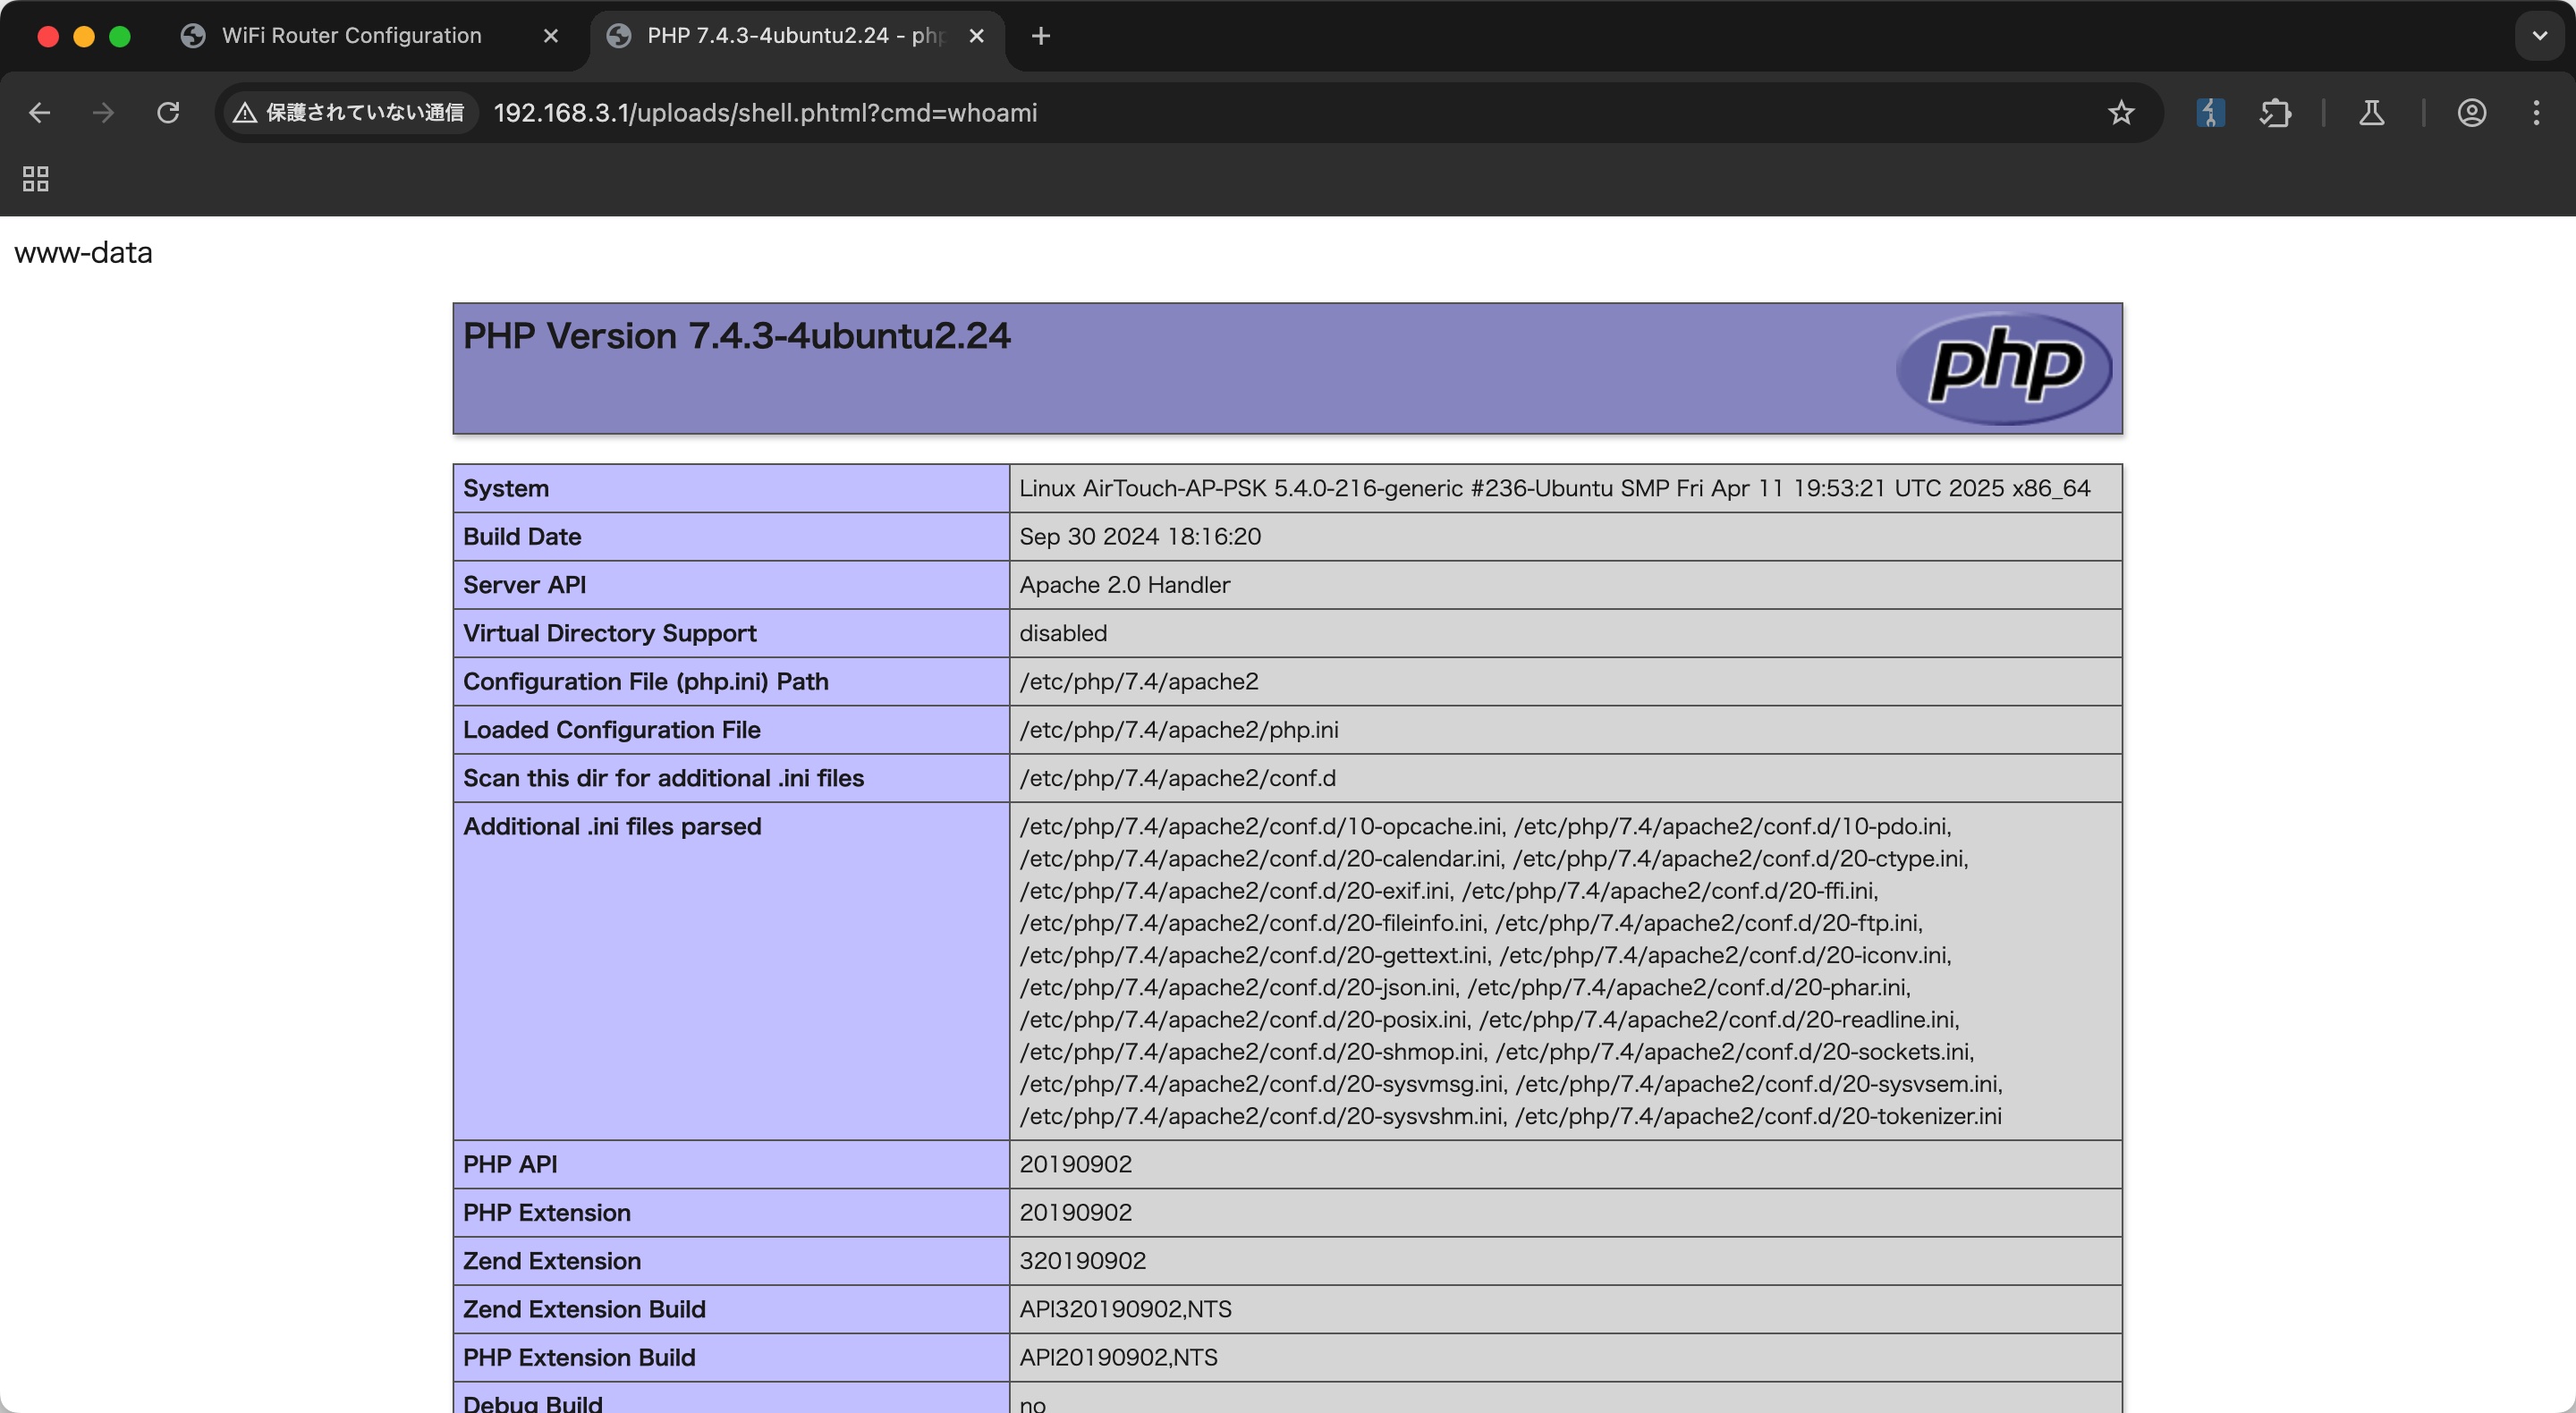Open a new tab with plus button
The width and height of the screenshot is (2576, 1413).
(1040, 36)
